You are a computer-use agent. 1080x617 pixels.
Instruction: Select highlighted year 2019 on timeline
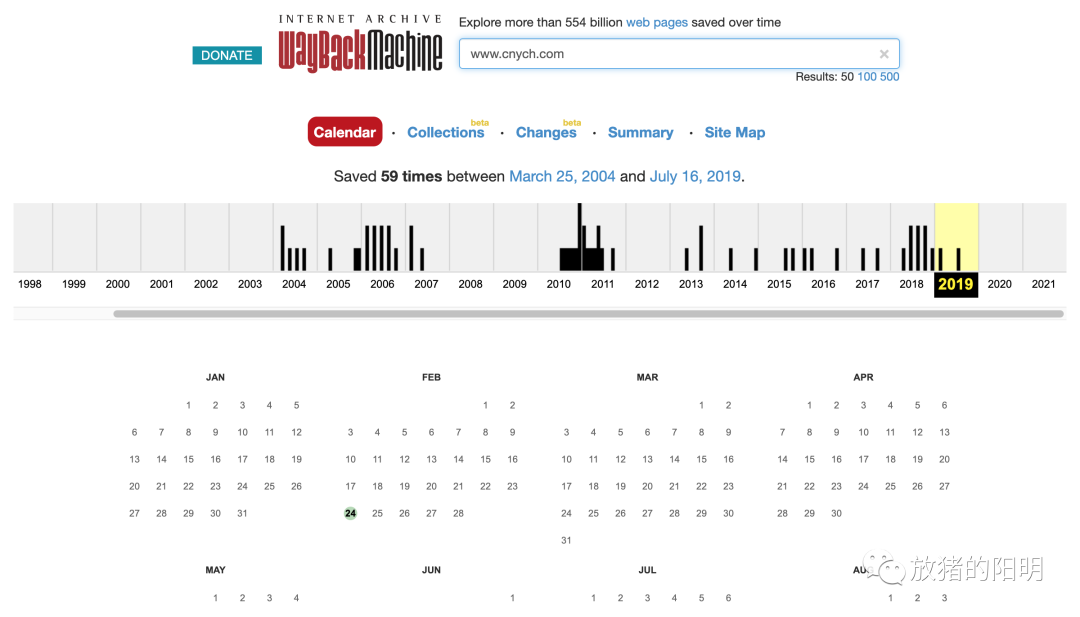click(955, 284)
